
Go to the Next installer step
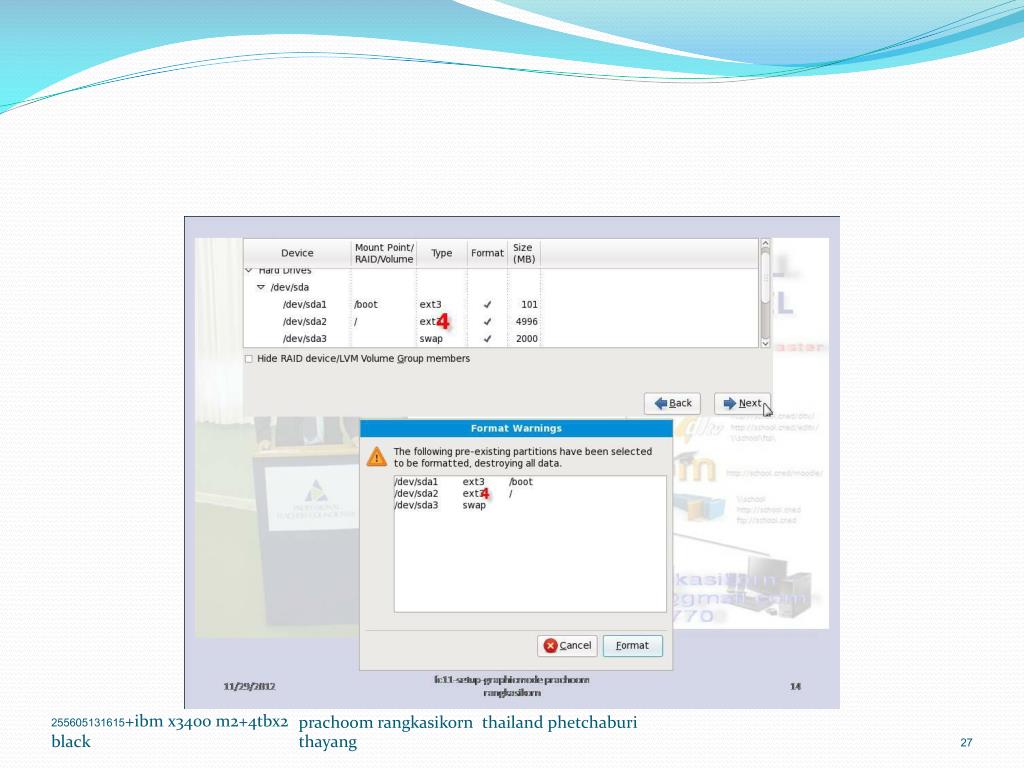743,403
